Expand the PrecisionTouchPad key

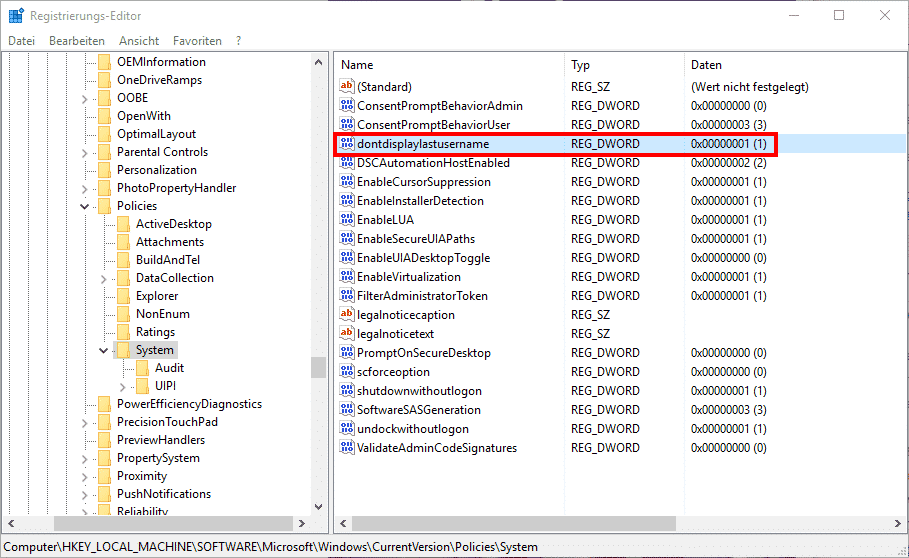click(x=85, y=423)
